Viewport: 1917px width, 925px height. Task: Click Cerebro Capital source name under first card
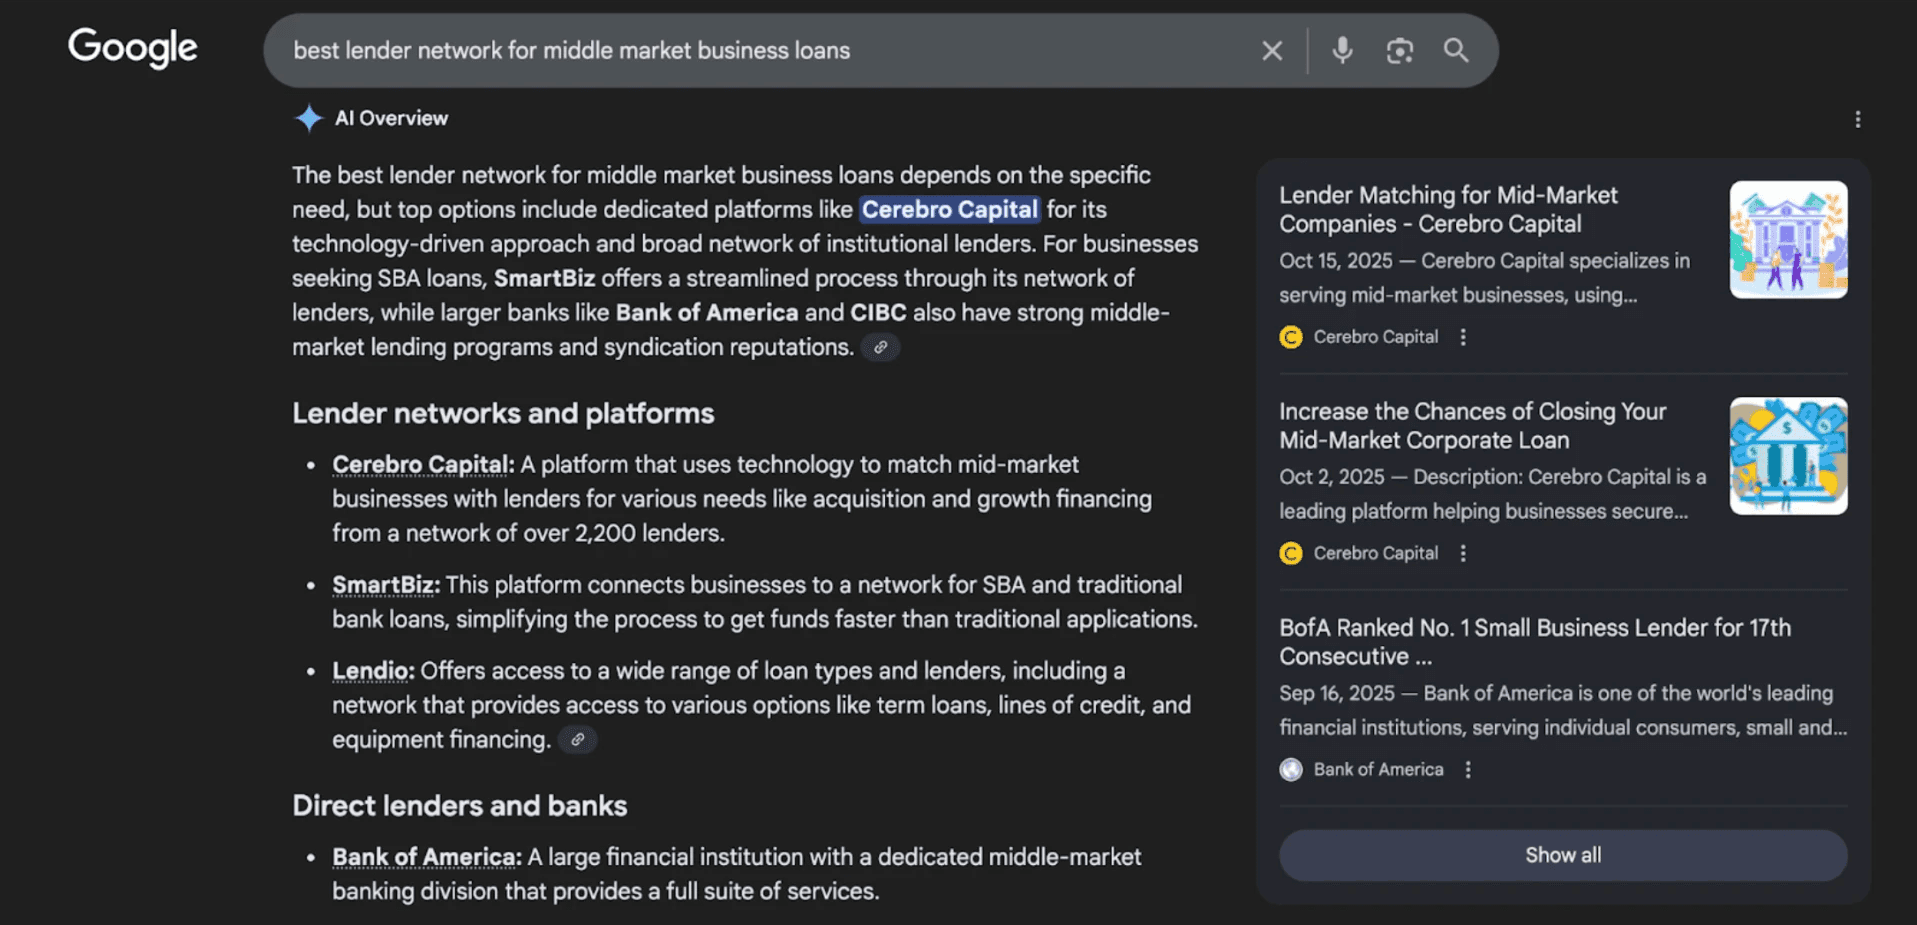tap(1375, 337)
